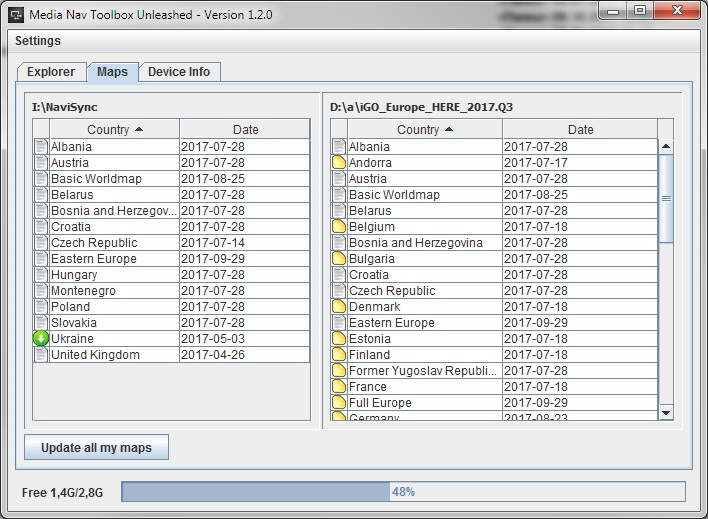Click the scrollbar up arrow in right list
The width and height of the screenshot is (708, 519).
coord(666,146)
